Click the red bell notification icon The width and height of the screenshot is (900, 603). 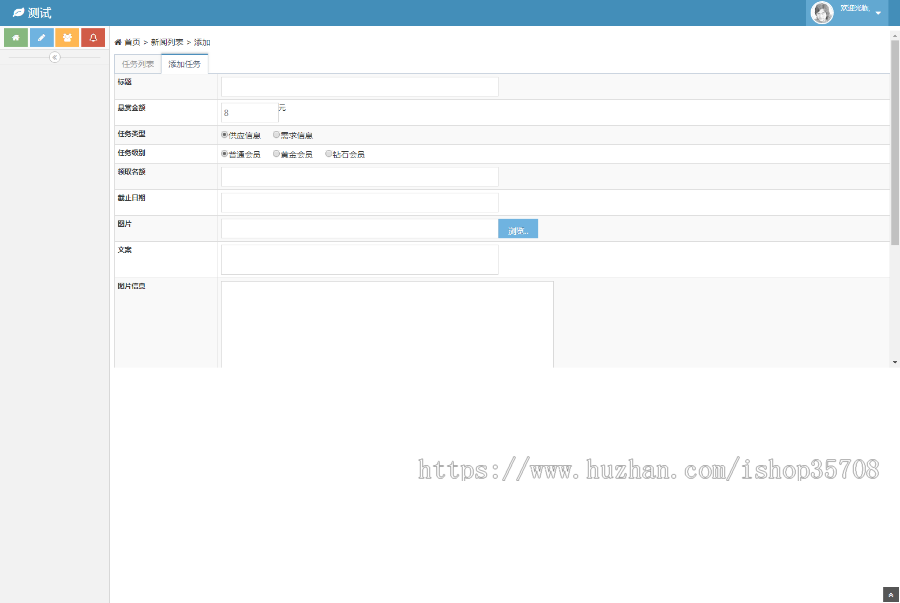[x=93, y=38]
